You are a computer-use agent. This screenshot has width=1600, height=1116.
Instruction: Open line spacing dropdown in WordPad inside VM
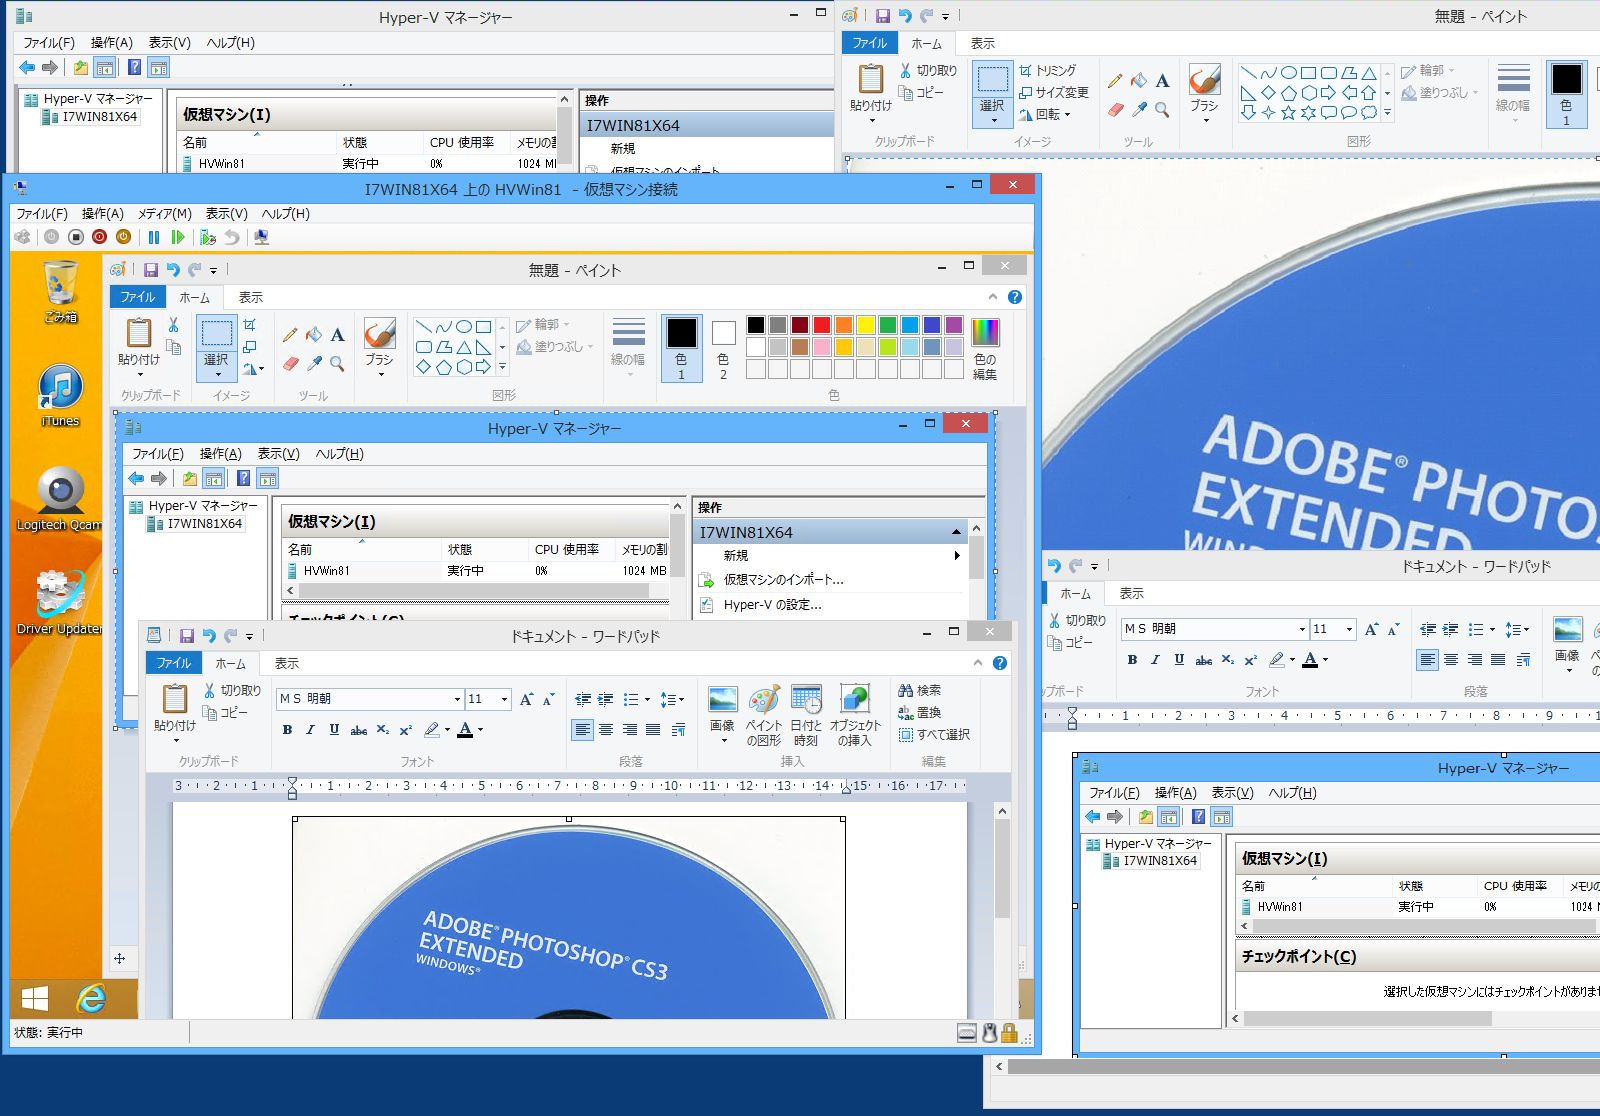(x=681, y=699)
